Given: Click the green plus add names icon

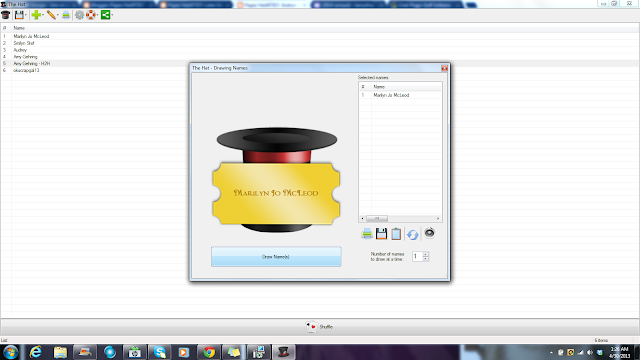Looking at the screenshot, I should tap(36, 15).
